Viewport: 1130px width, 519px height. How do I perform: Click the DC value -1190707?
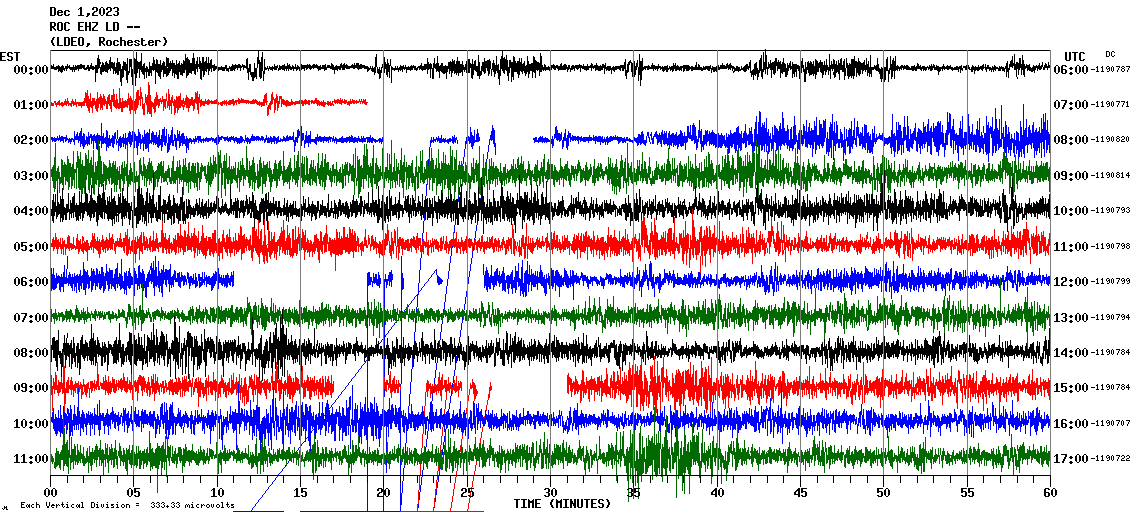(x=1109, y=423)
